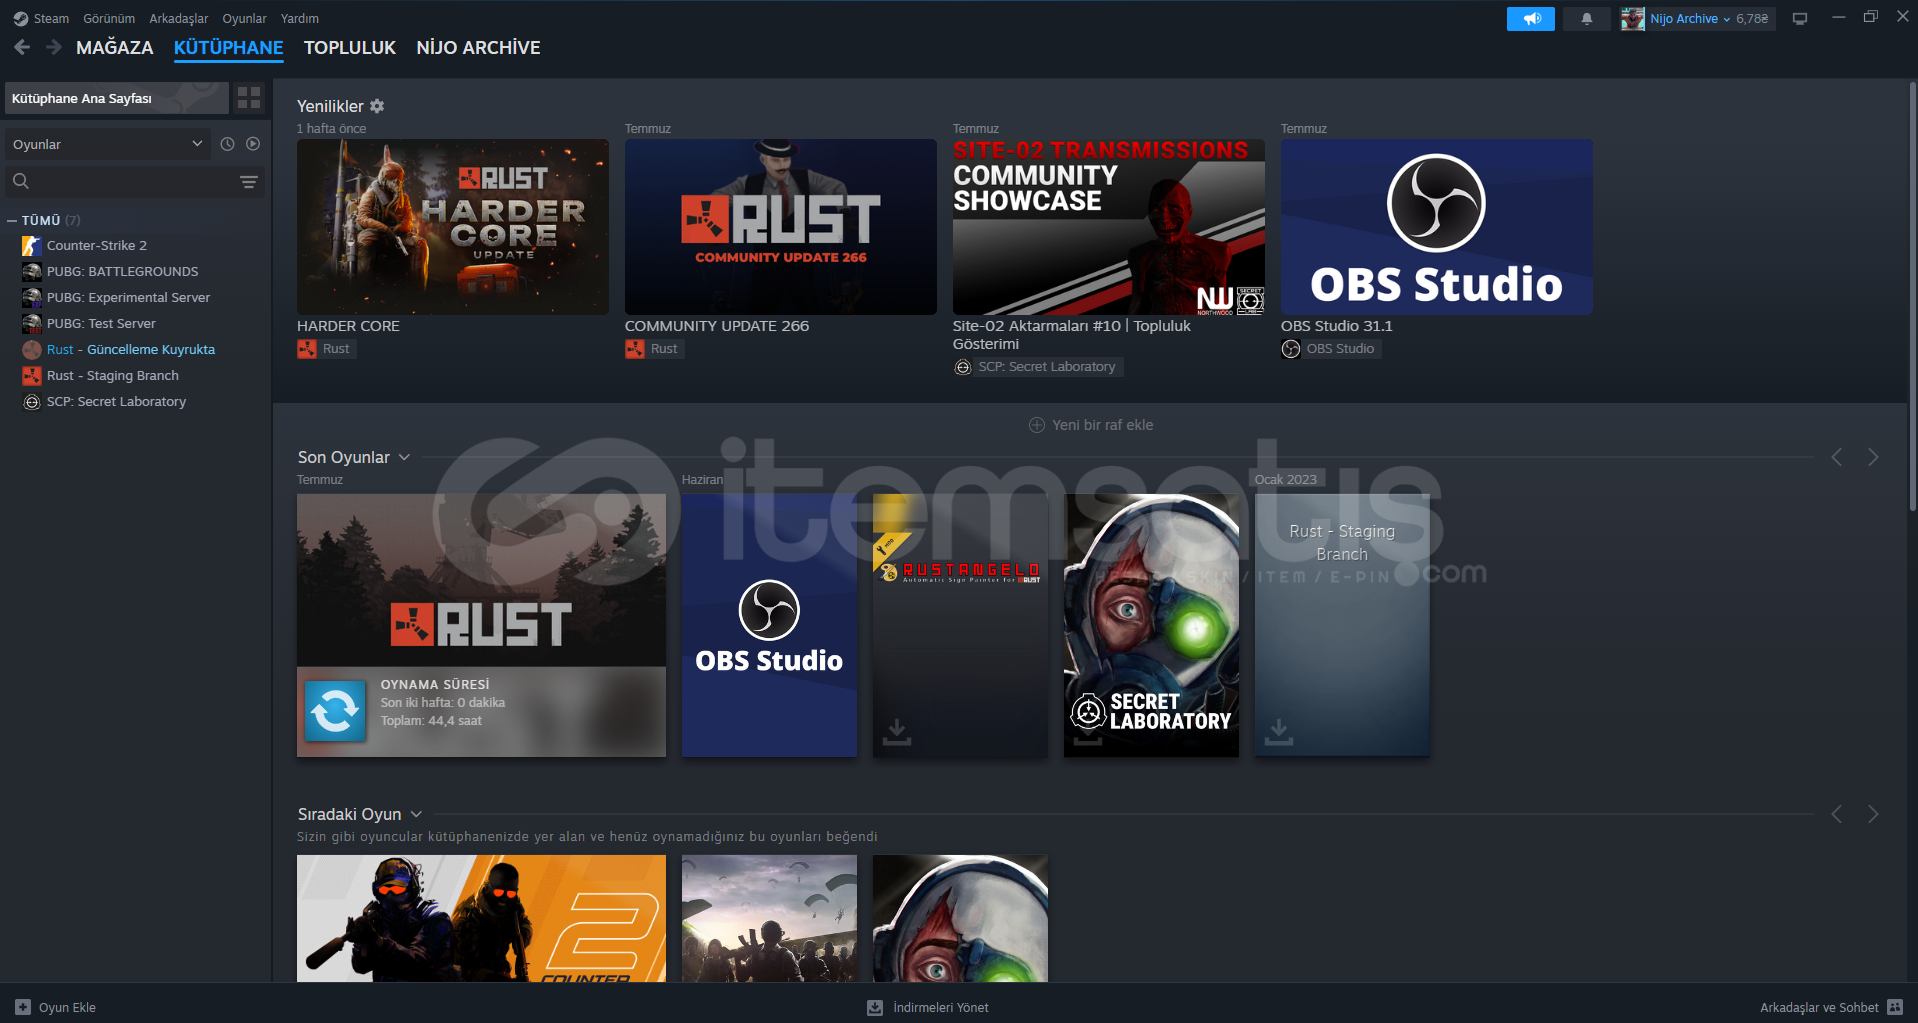Open the Görünüm menu
The image size is (1918, 1023).
pos(109,19)
